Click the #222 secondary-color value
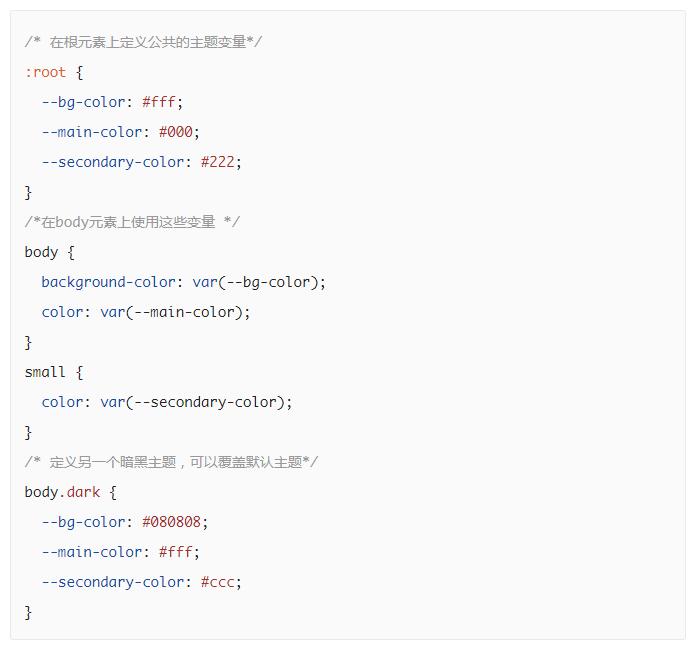This screenshot has width=697, height=645. pos(217,162)
